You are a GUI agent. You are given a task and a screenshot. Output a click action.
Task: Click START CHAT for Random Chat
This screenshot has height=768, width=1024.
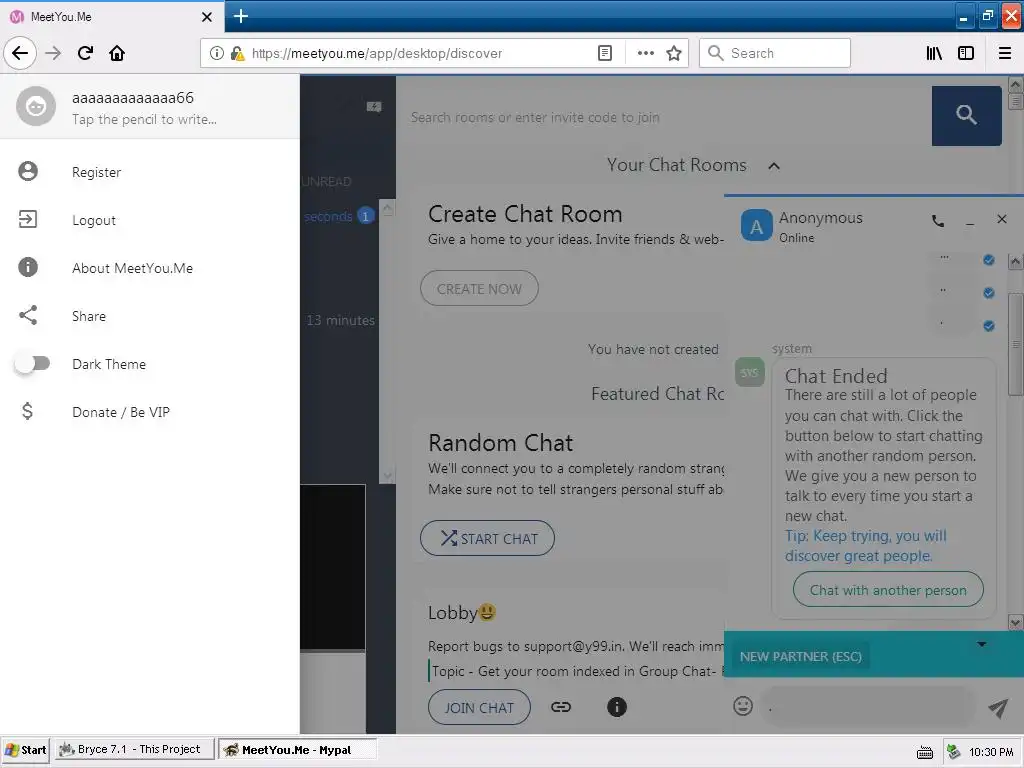[x=487, y=538]
